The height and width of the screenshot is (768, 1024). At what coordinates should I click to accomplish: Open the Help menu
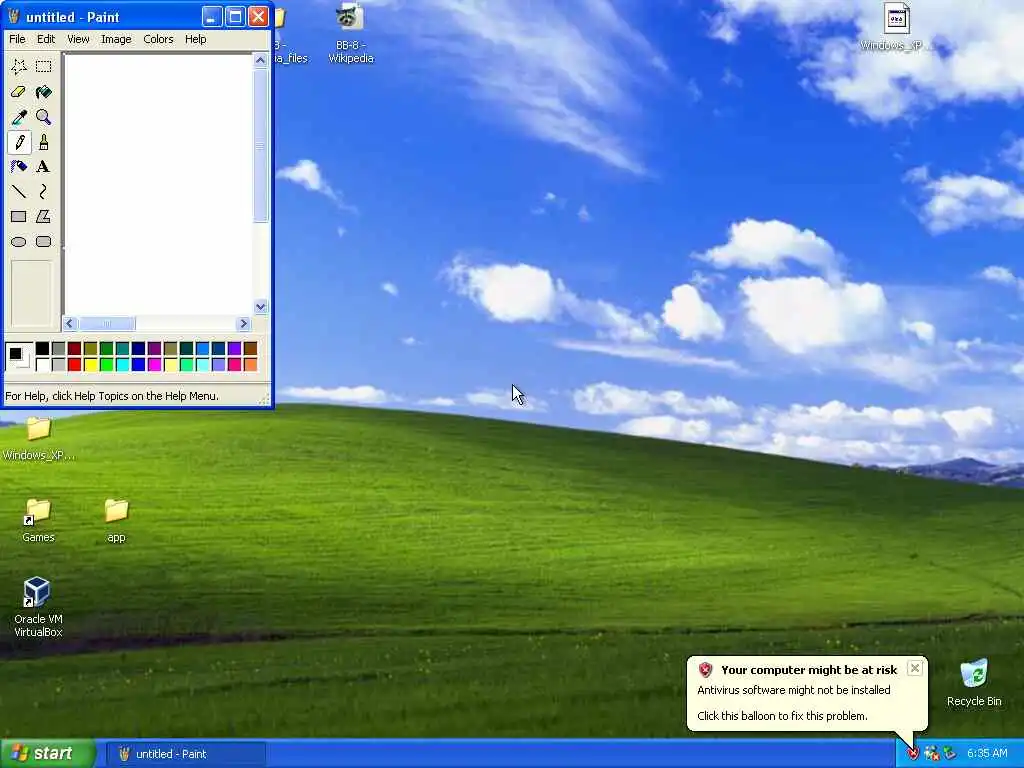click(195, 39)
